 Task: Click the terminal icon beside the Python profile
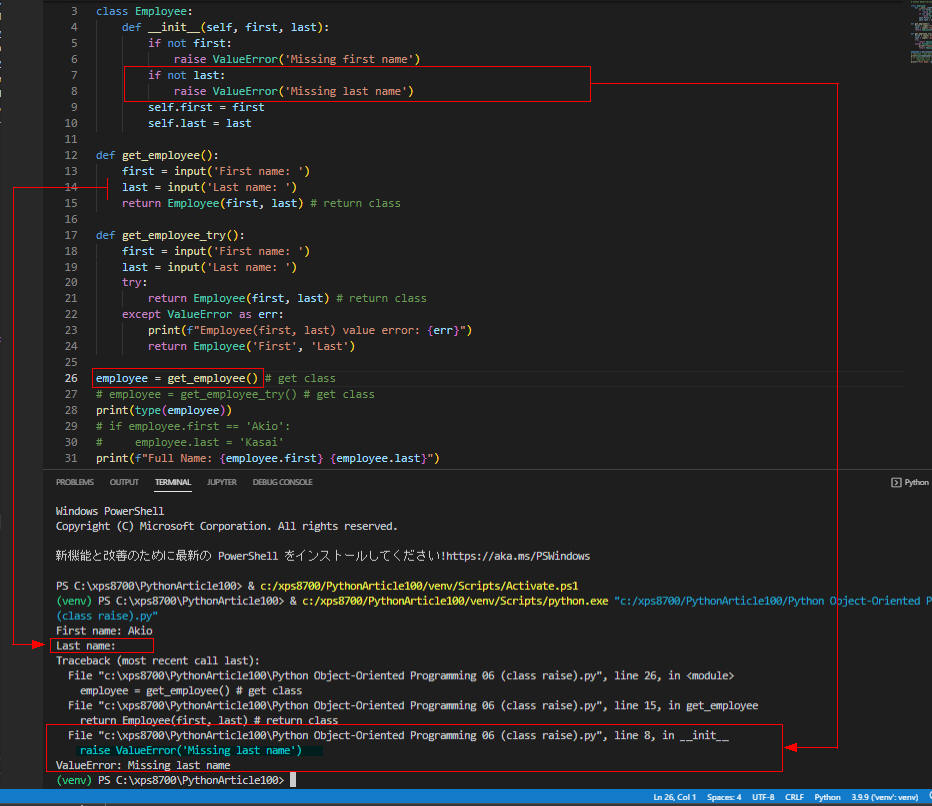point(896,482)
